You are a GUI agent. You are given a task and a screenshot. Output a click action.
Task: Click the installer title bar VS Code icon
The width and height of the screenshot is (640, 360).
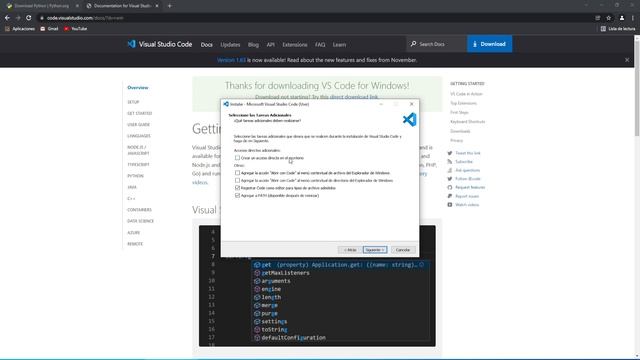[226, 104]
